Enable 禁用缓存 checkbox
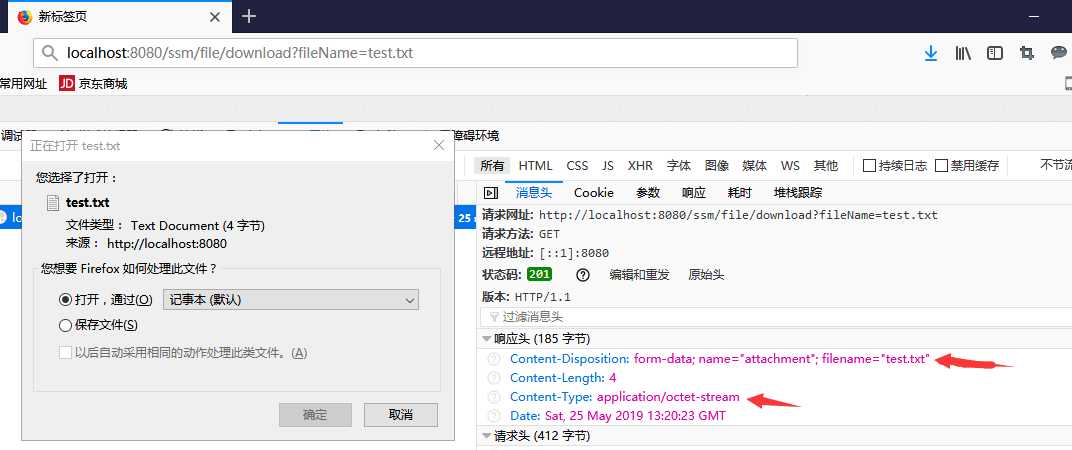The image size is (1072, 450). (x=941, y=166)
